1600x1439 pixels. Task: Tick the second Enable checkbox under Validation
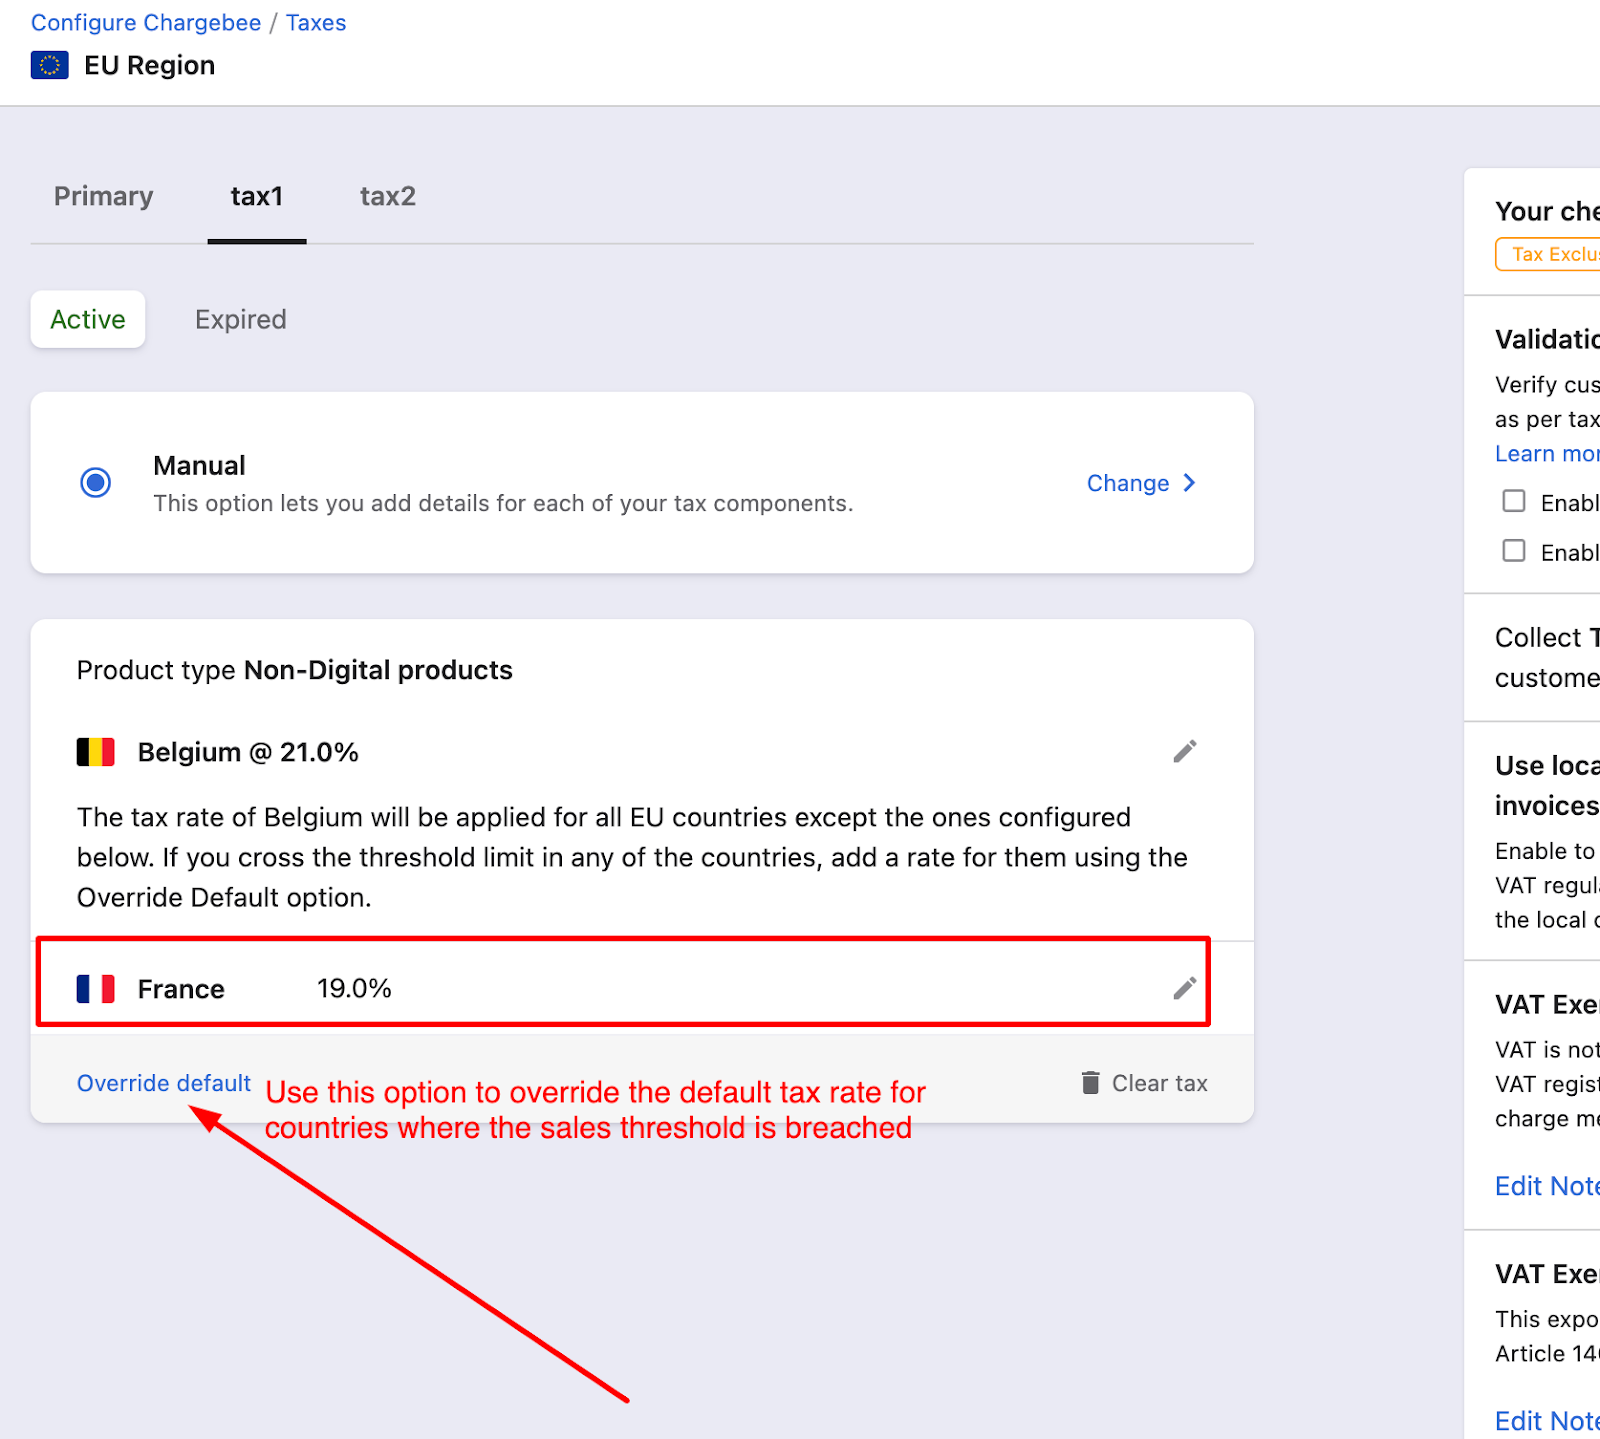click(1514, 551)
